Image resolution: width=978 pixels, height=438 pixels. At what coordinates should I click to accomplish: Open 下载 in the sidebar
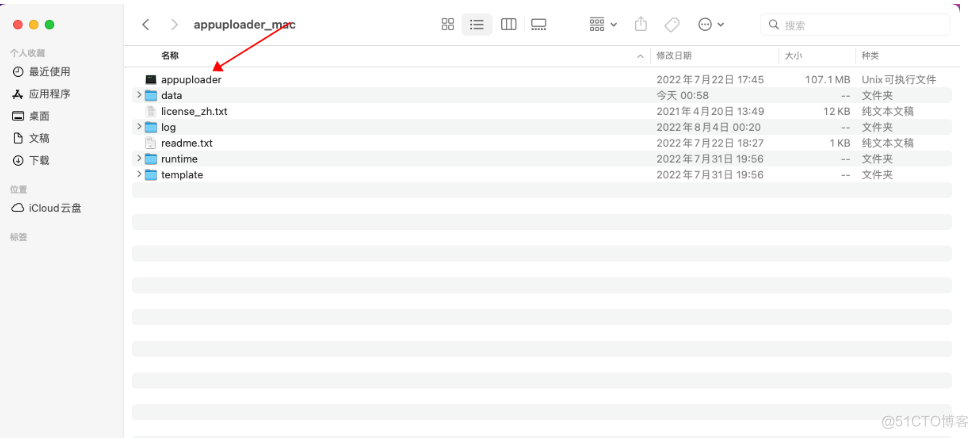pos(31,160)
